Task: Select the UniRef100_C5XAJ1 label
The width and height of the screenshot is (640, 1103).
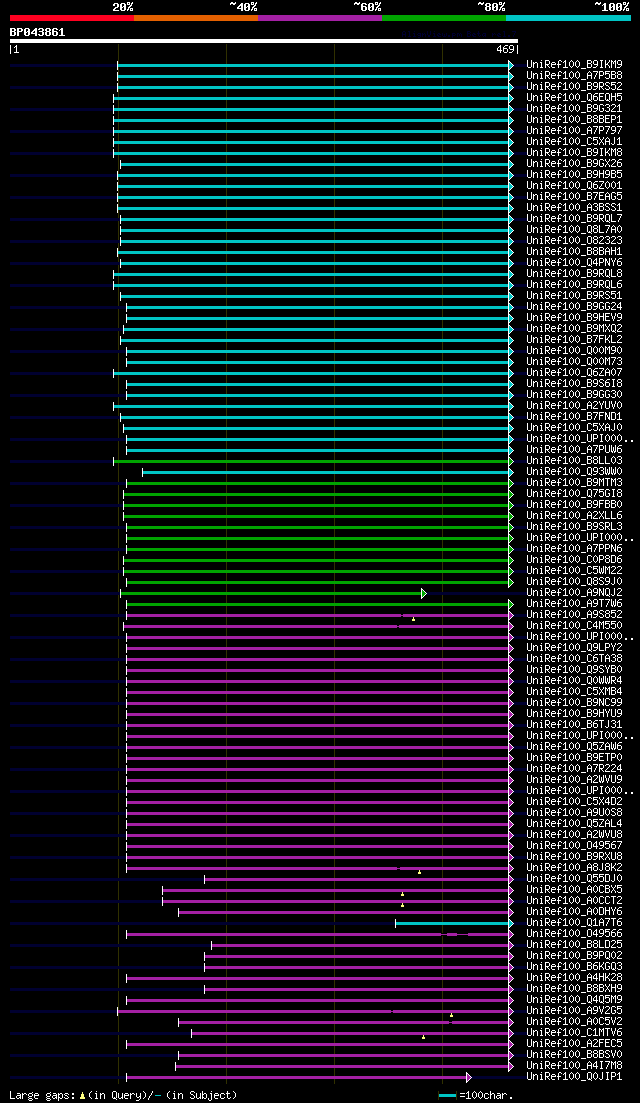Action: tap(574, 141)
